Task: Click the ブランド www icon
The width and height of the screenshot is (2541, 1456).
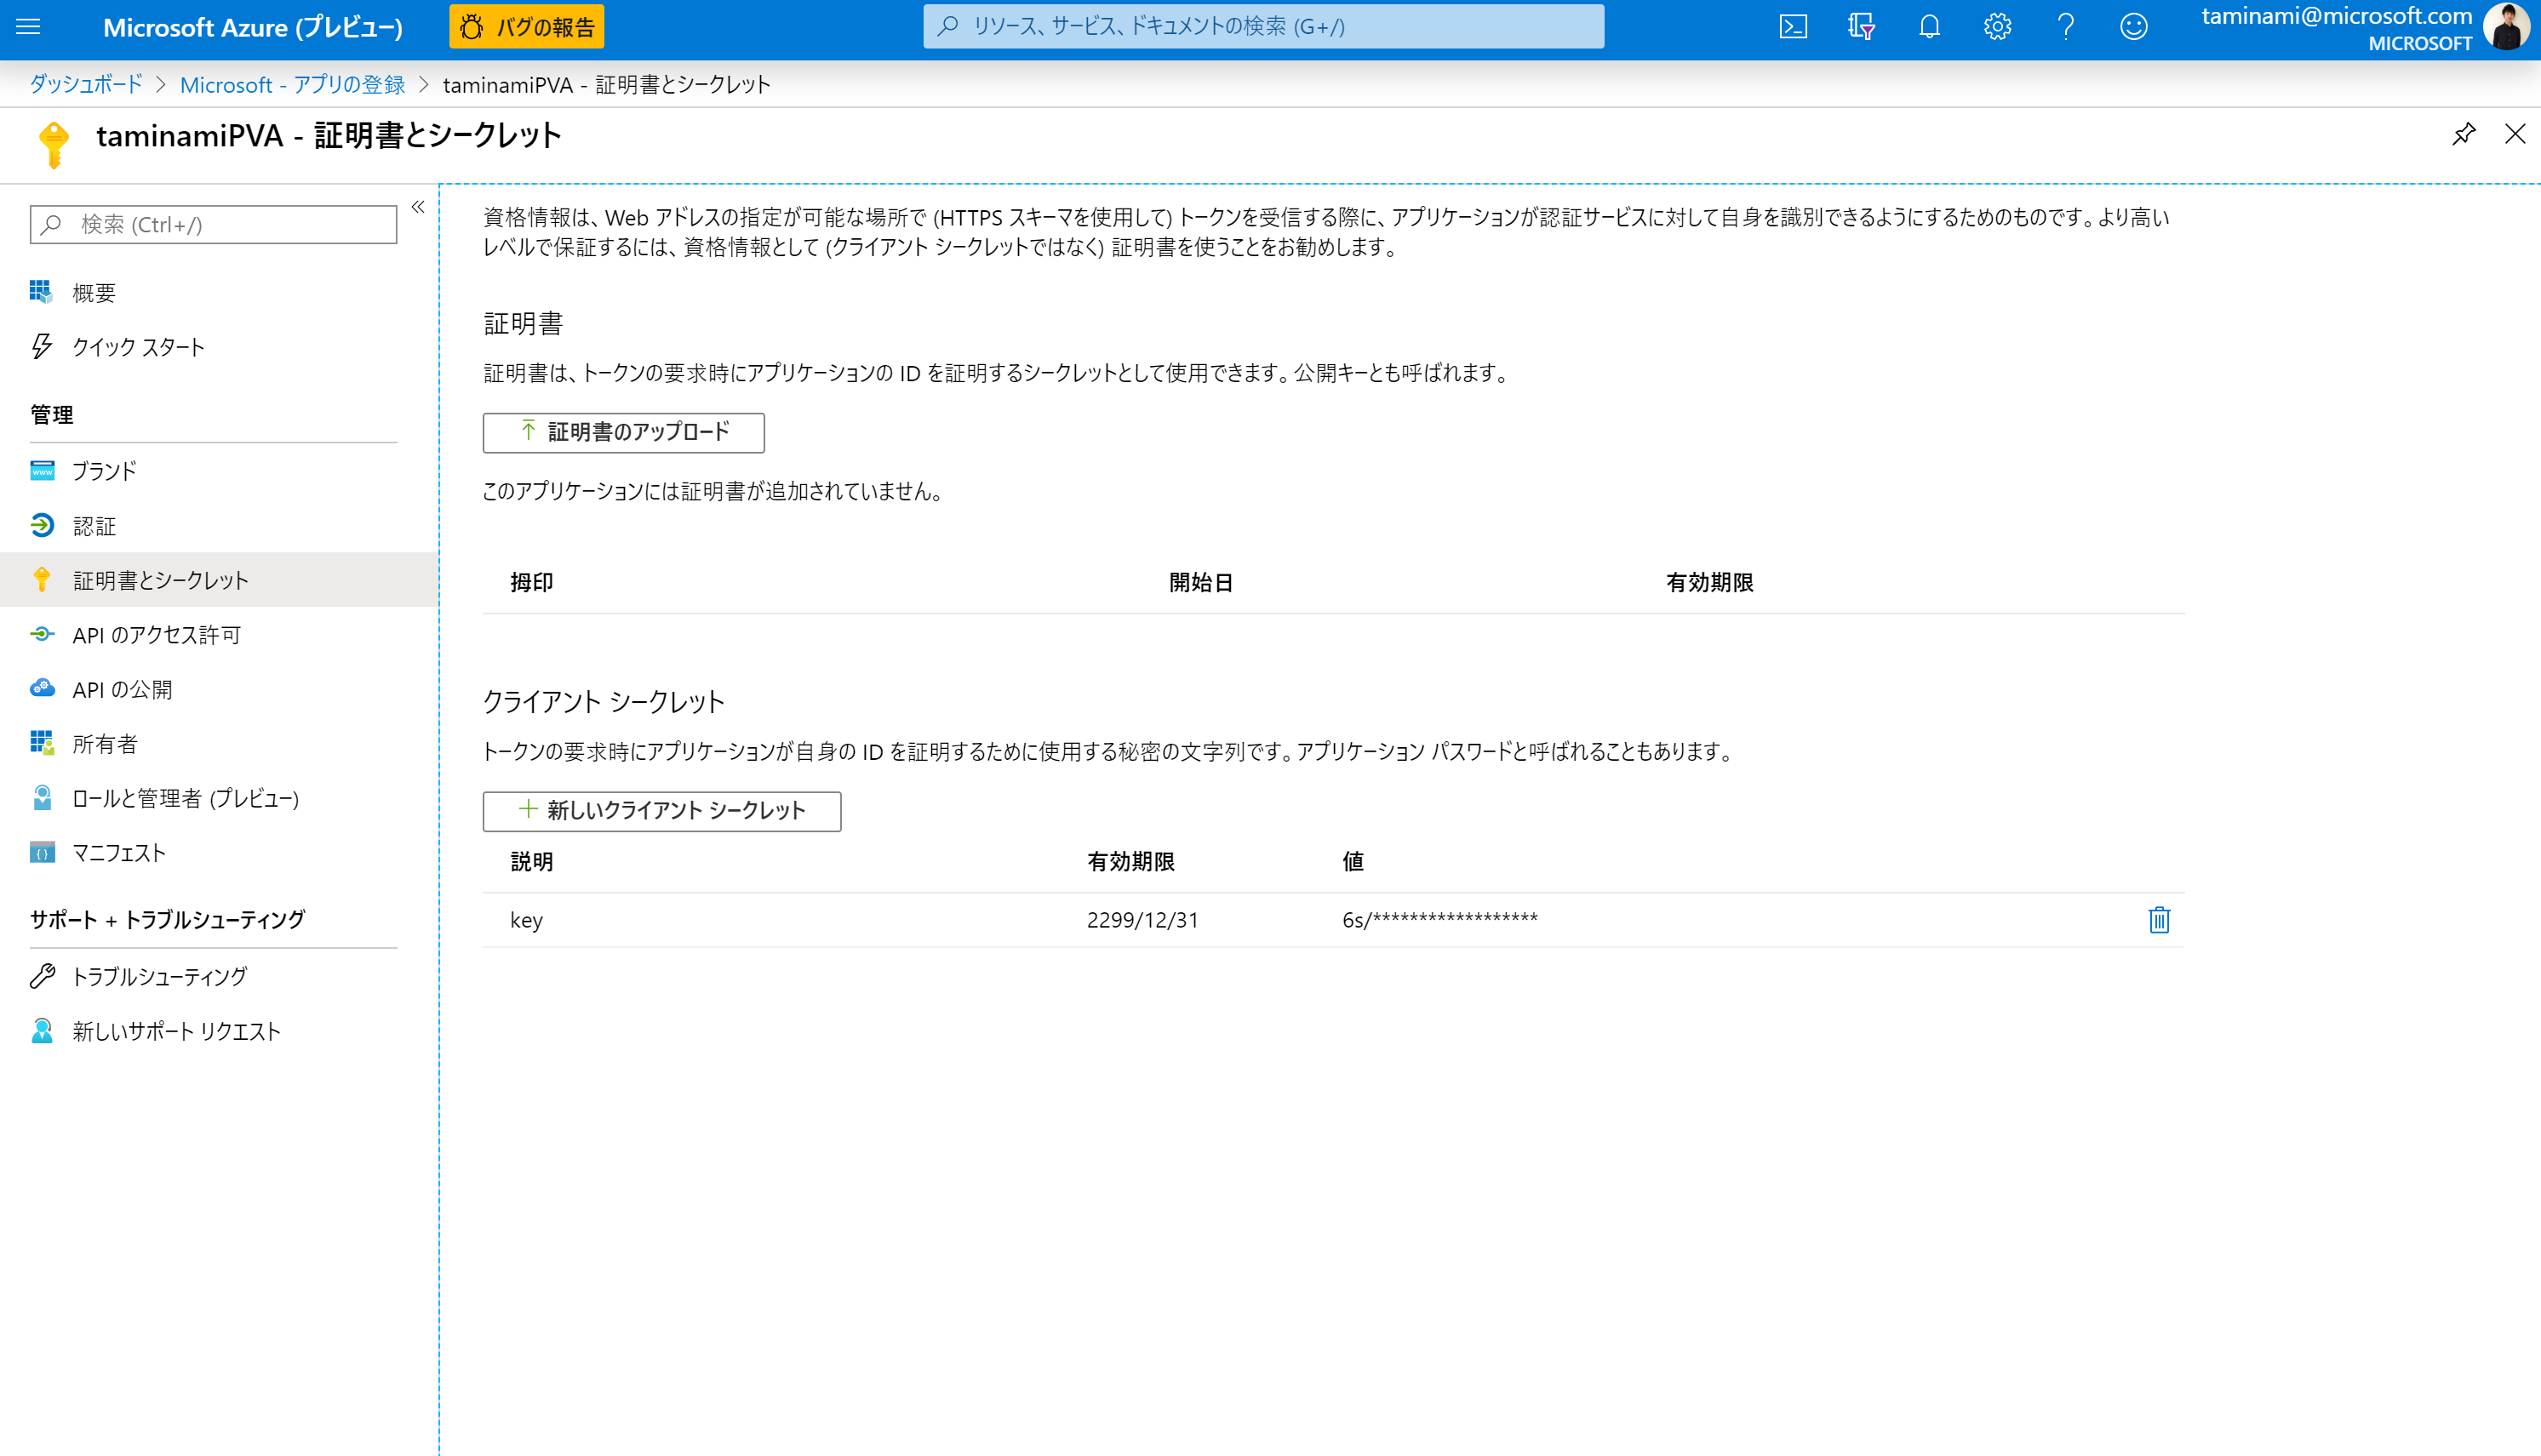Action: (42, 470)
